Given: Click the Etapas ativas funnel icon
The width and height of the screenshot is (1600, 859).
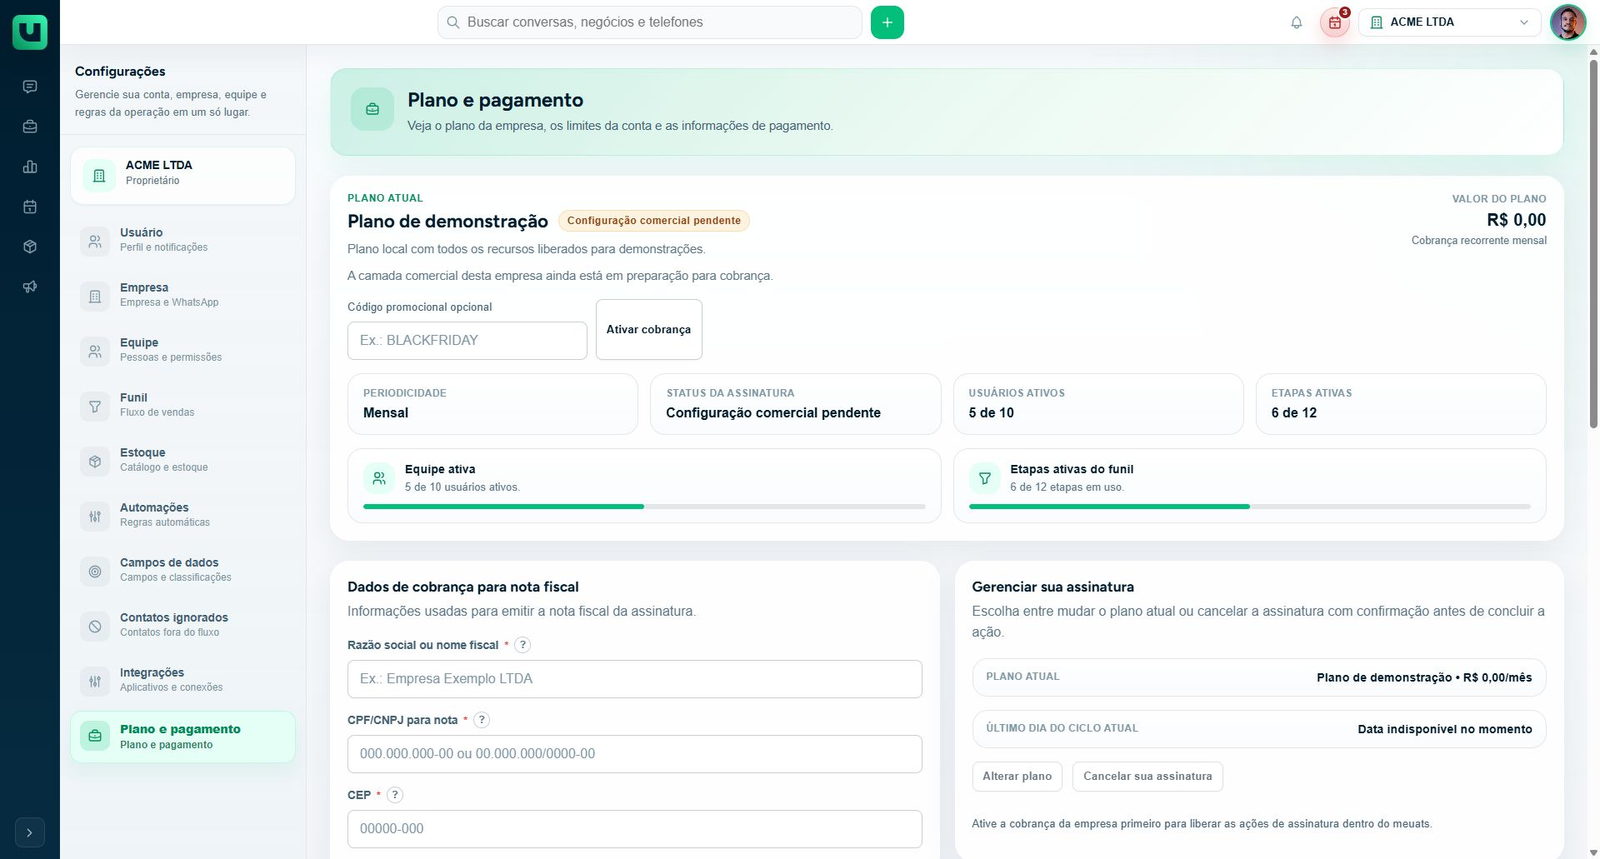Looking at the screenshot, I should pyautogui.click(x=984, y=478).
